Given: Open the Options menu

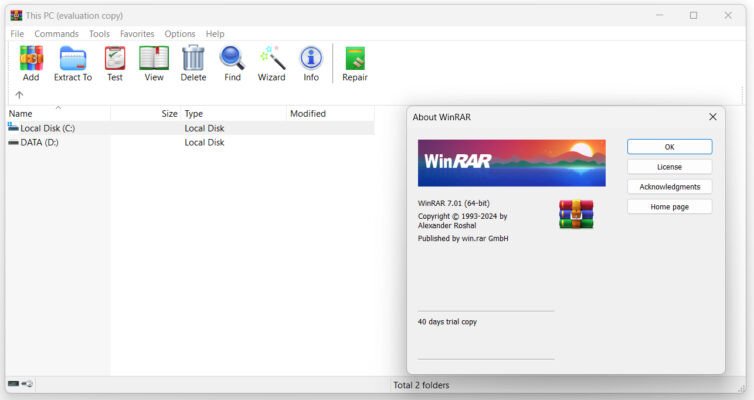Looking at the screenshot, I should pos(180,34).
